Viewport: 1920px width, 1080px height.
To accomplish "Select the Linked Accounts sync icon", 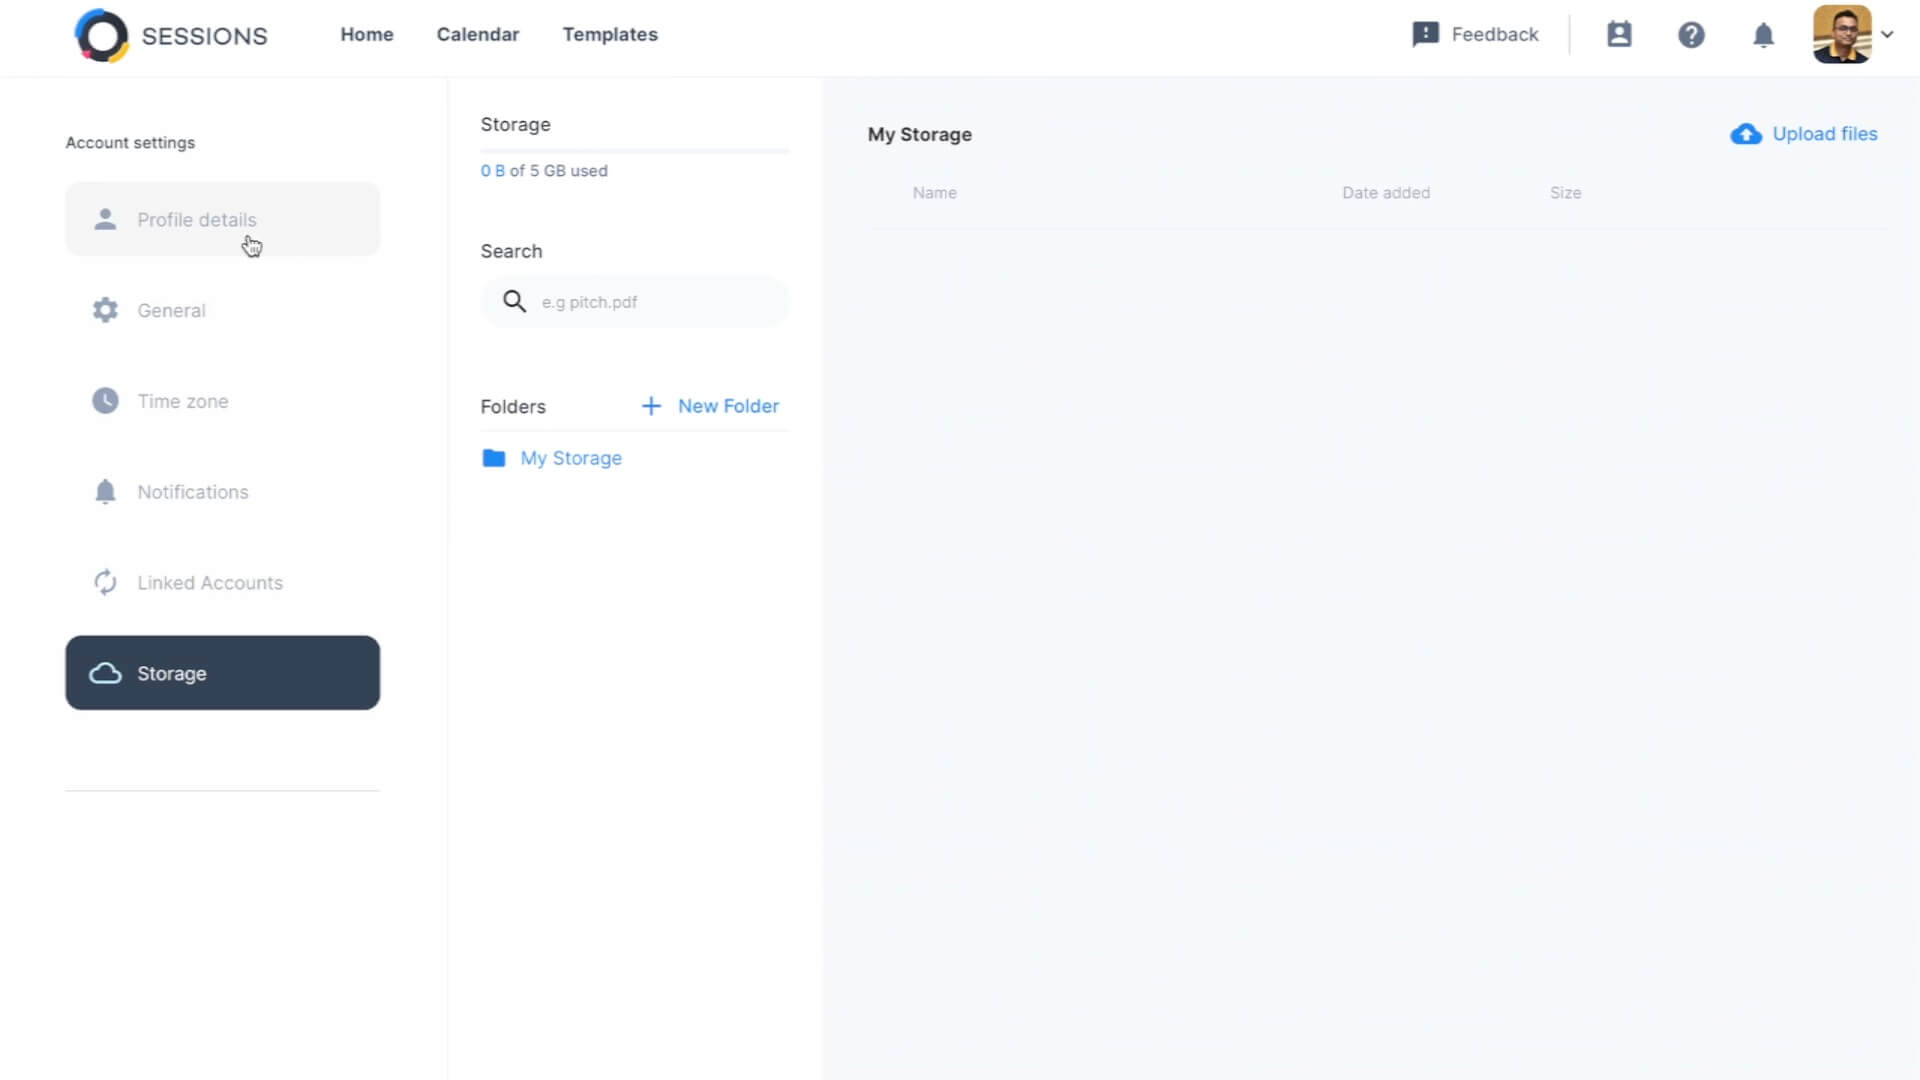I will point(105,582).
